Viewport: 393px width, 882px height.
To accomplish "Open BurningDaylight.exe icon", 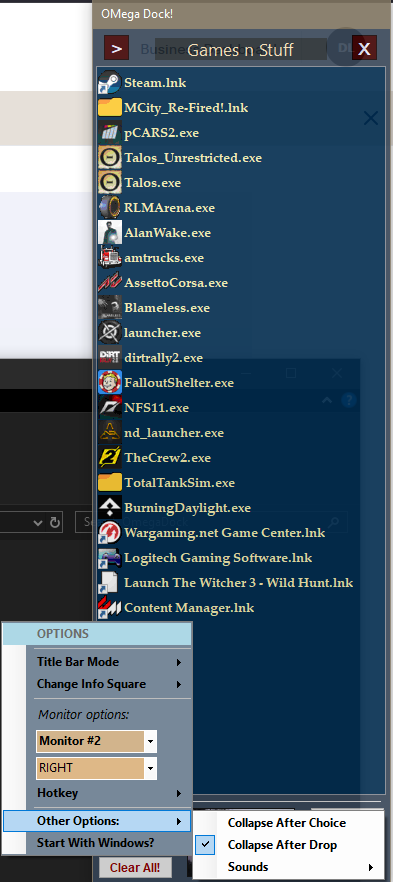I will (x=110, y=507).
